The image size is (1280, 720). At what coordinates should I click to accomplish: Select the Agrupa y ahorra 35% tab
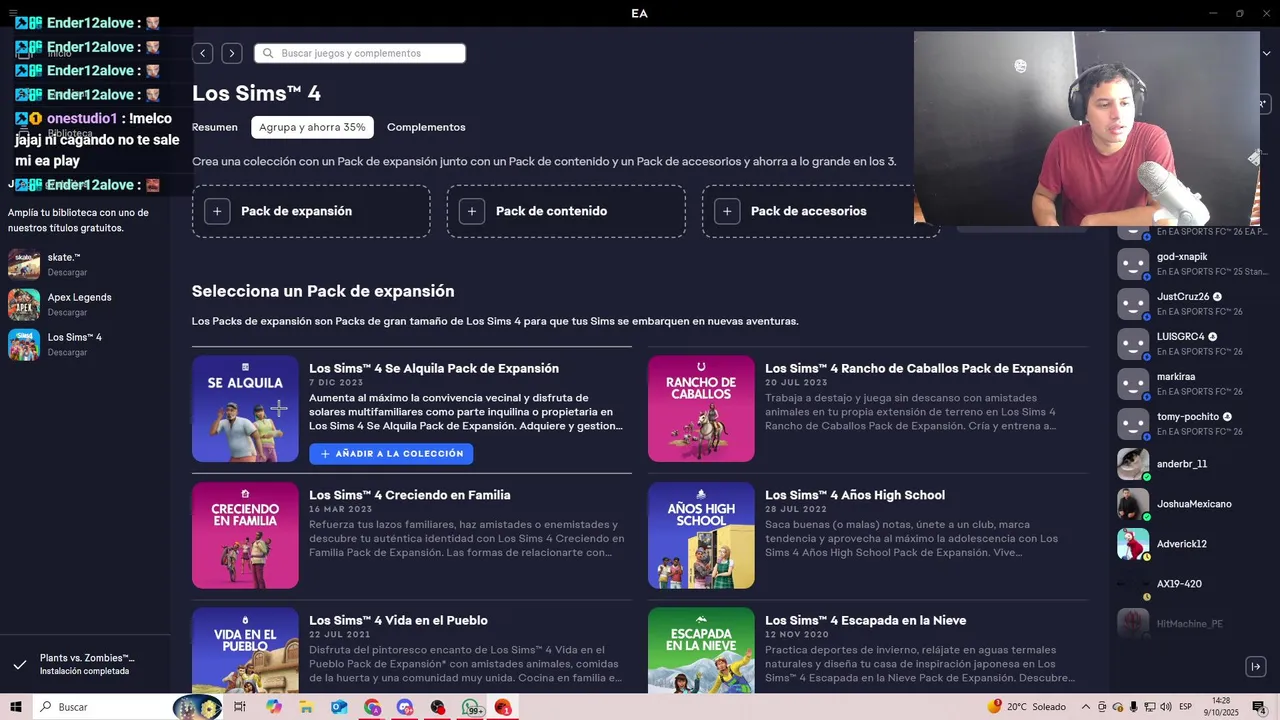click(312, 127)
